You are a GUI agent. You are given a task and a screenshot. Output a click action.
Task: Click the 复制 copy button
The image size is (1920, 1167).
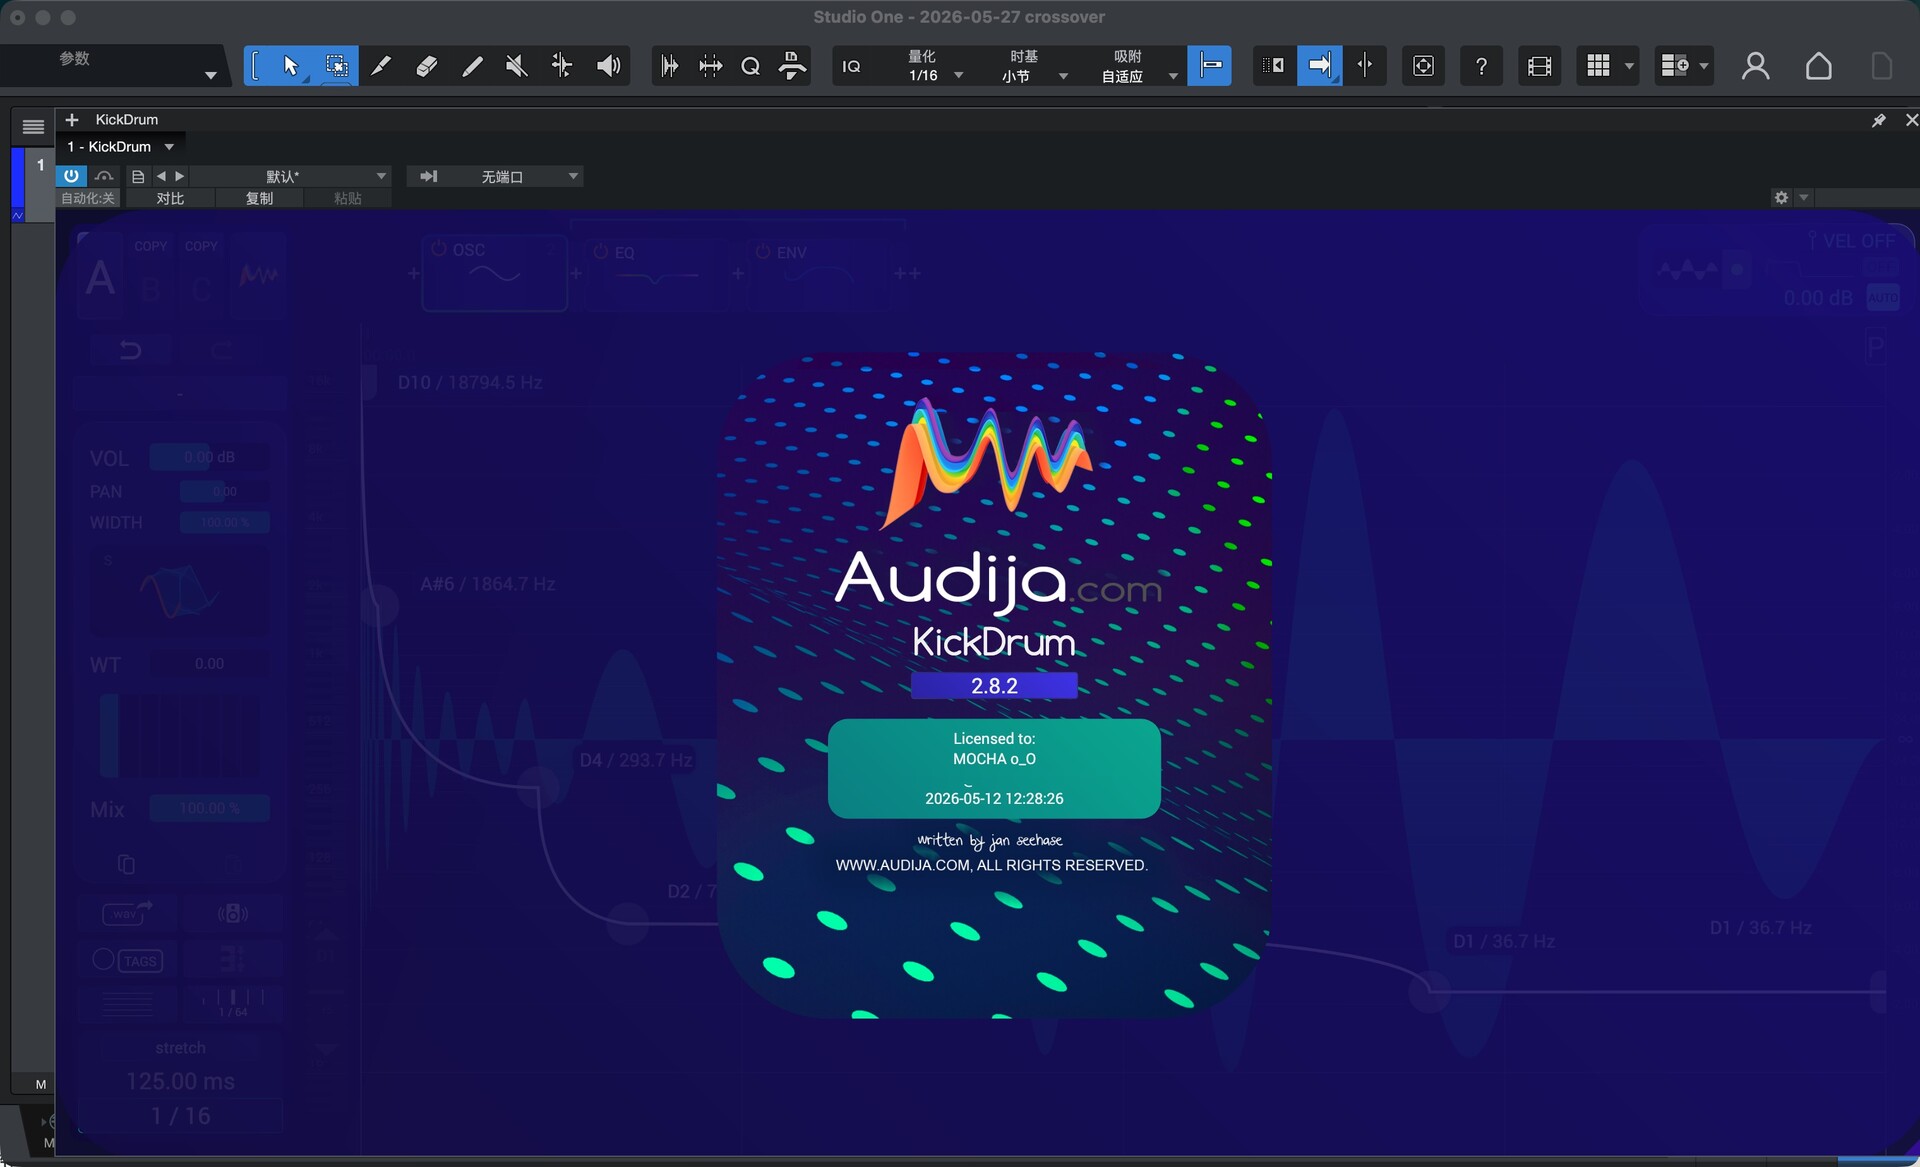point(259,198)
